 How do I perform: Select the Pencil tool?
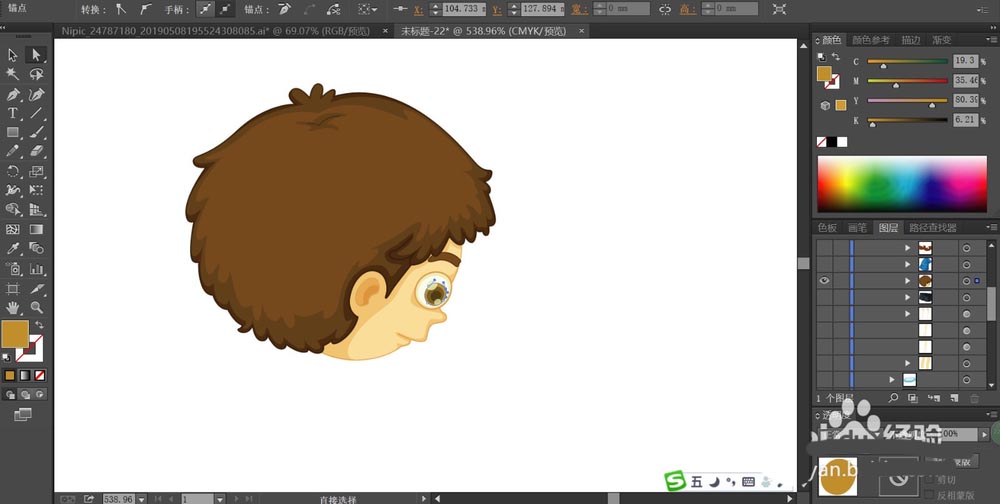pos(13,151)
